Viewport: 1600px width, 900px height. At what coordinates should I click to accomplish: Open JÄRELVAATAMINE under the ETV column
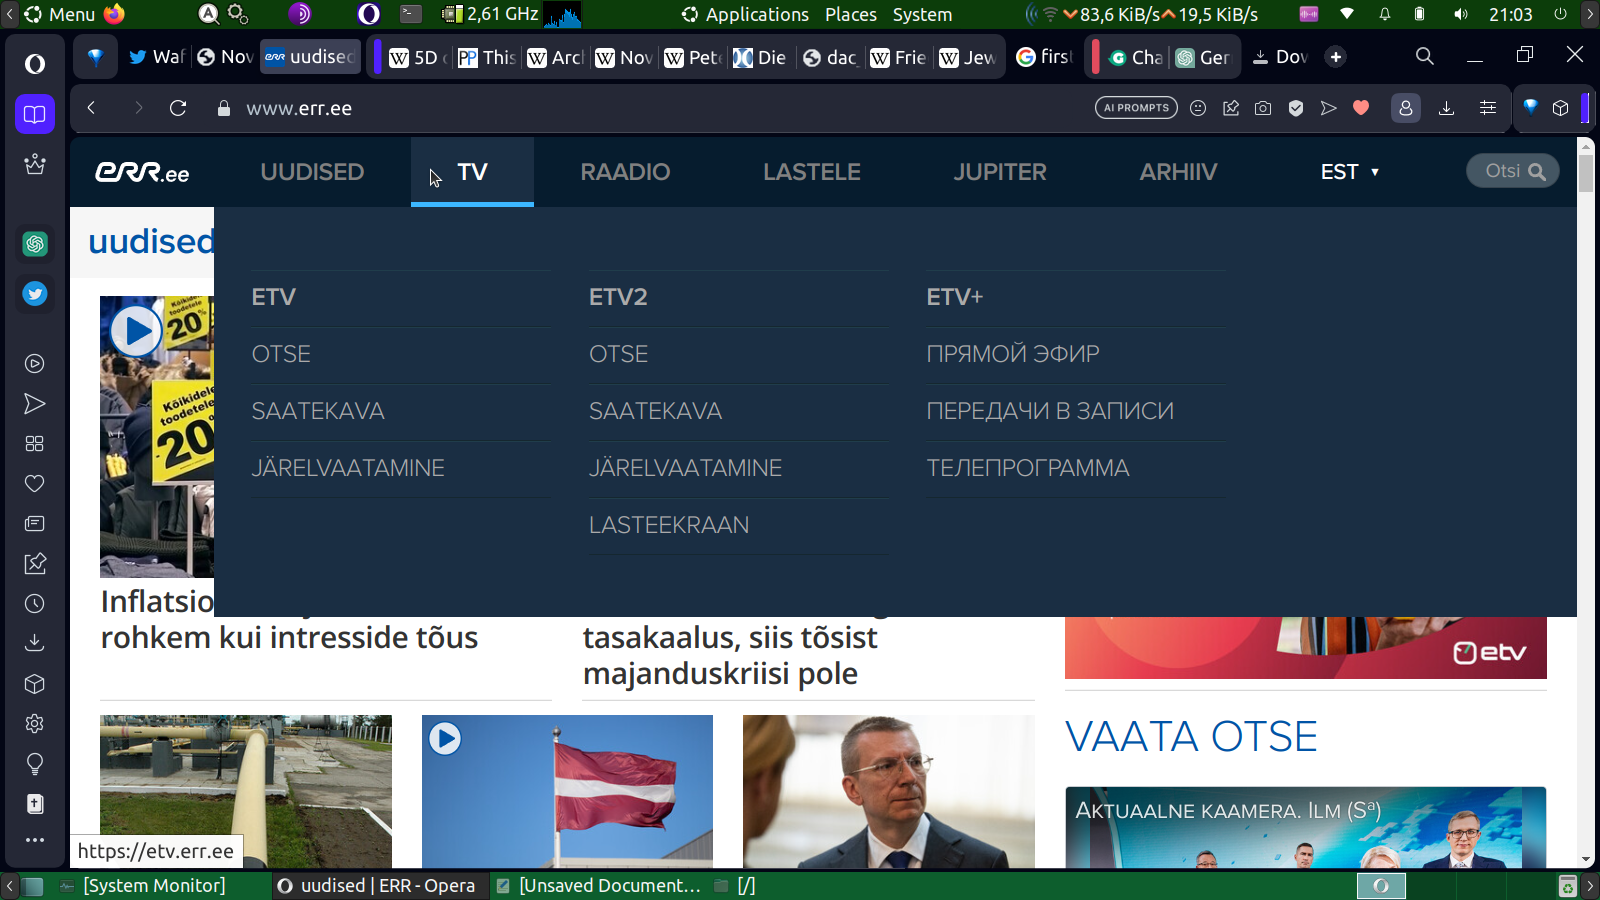(348, 468)
